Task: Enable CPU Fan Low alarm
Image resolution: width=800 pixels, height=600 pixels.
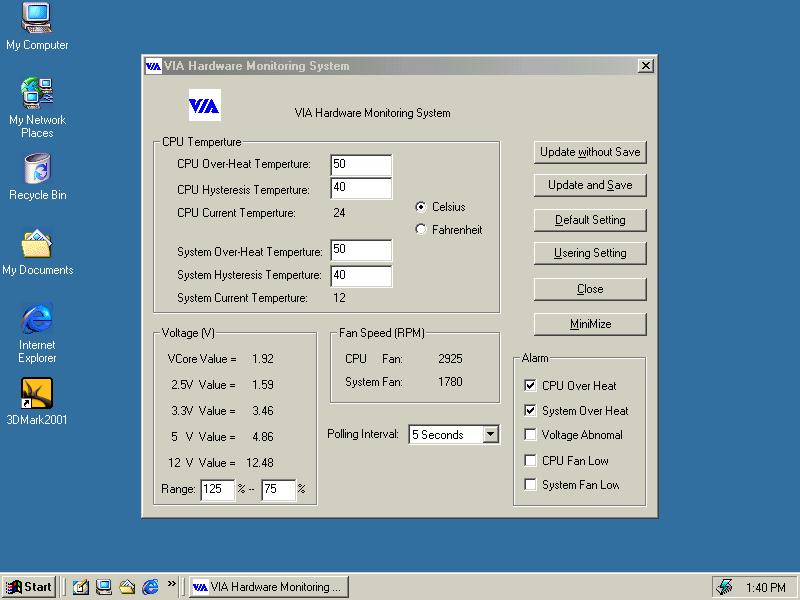Action: coord(530,460)
